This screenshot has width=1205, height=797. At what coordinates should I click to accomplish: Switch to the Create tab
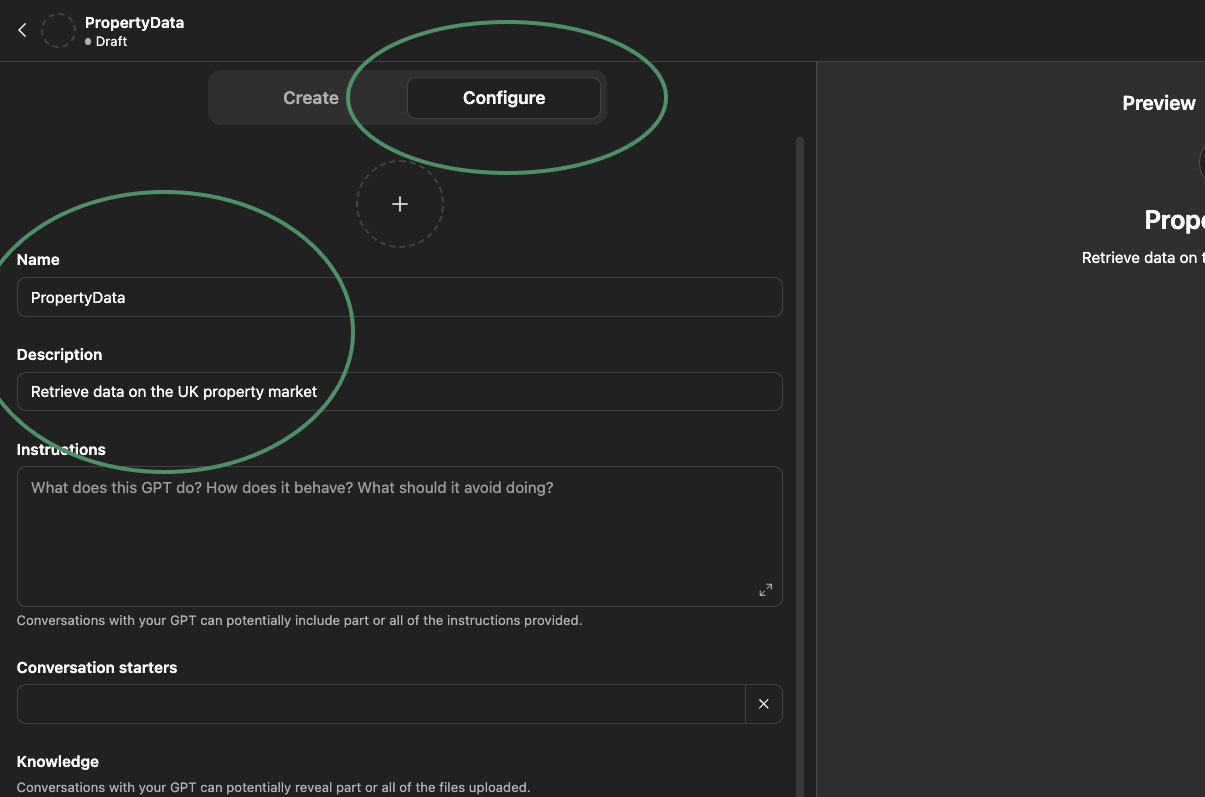310,97
